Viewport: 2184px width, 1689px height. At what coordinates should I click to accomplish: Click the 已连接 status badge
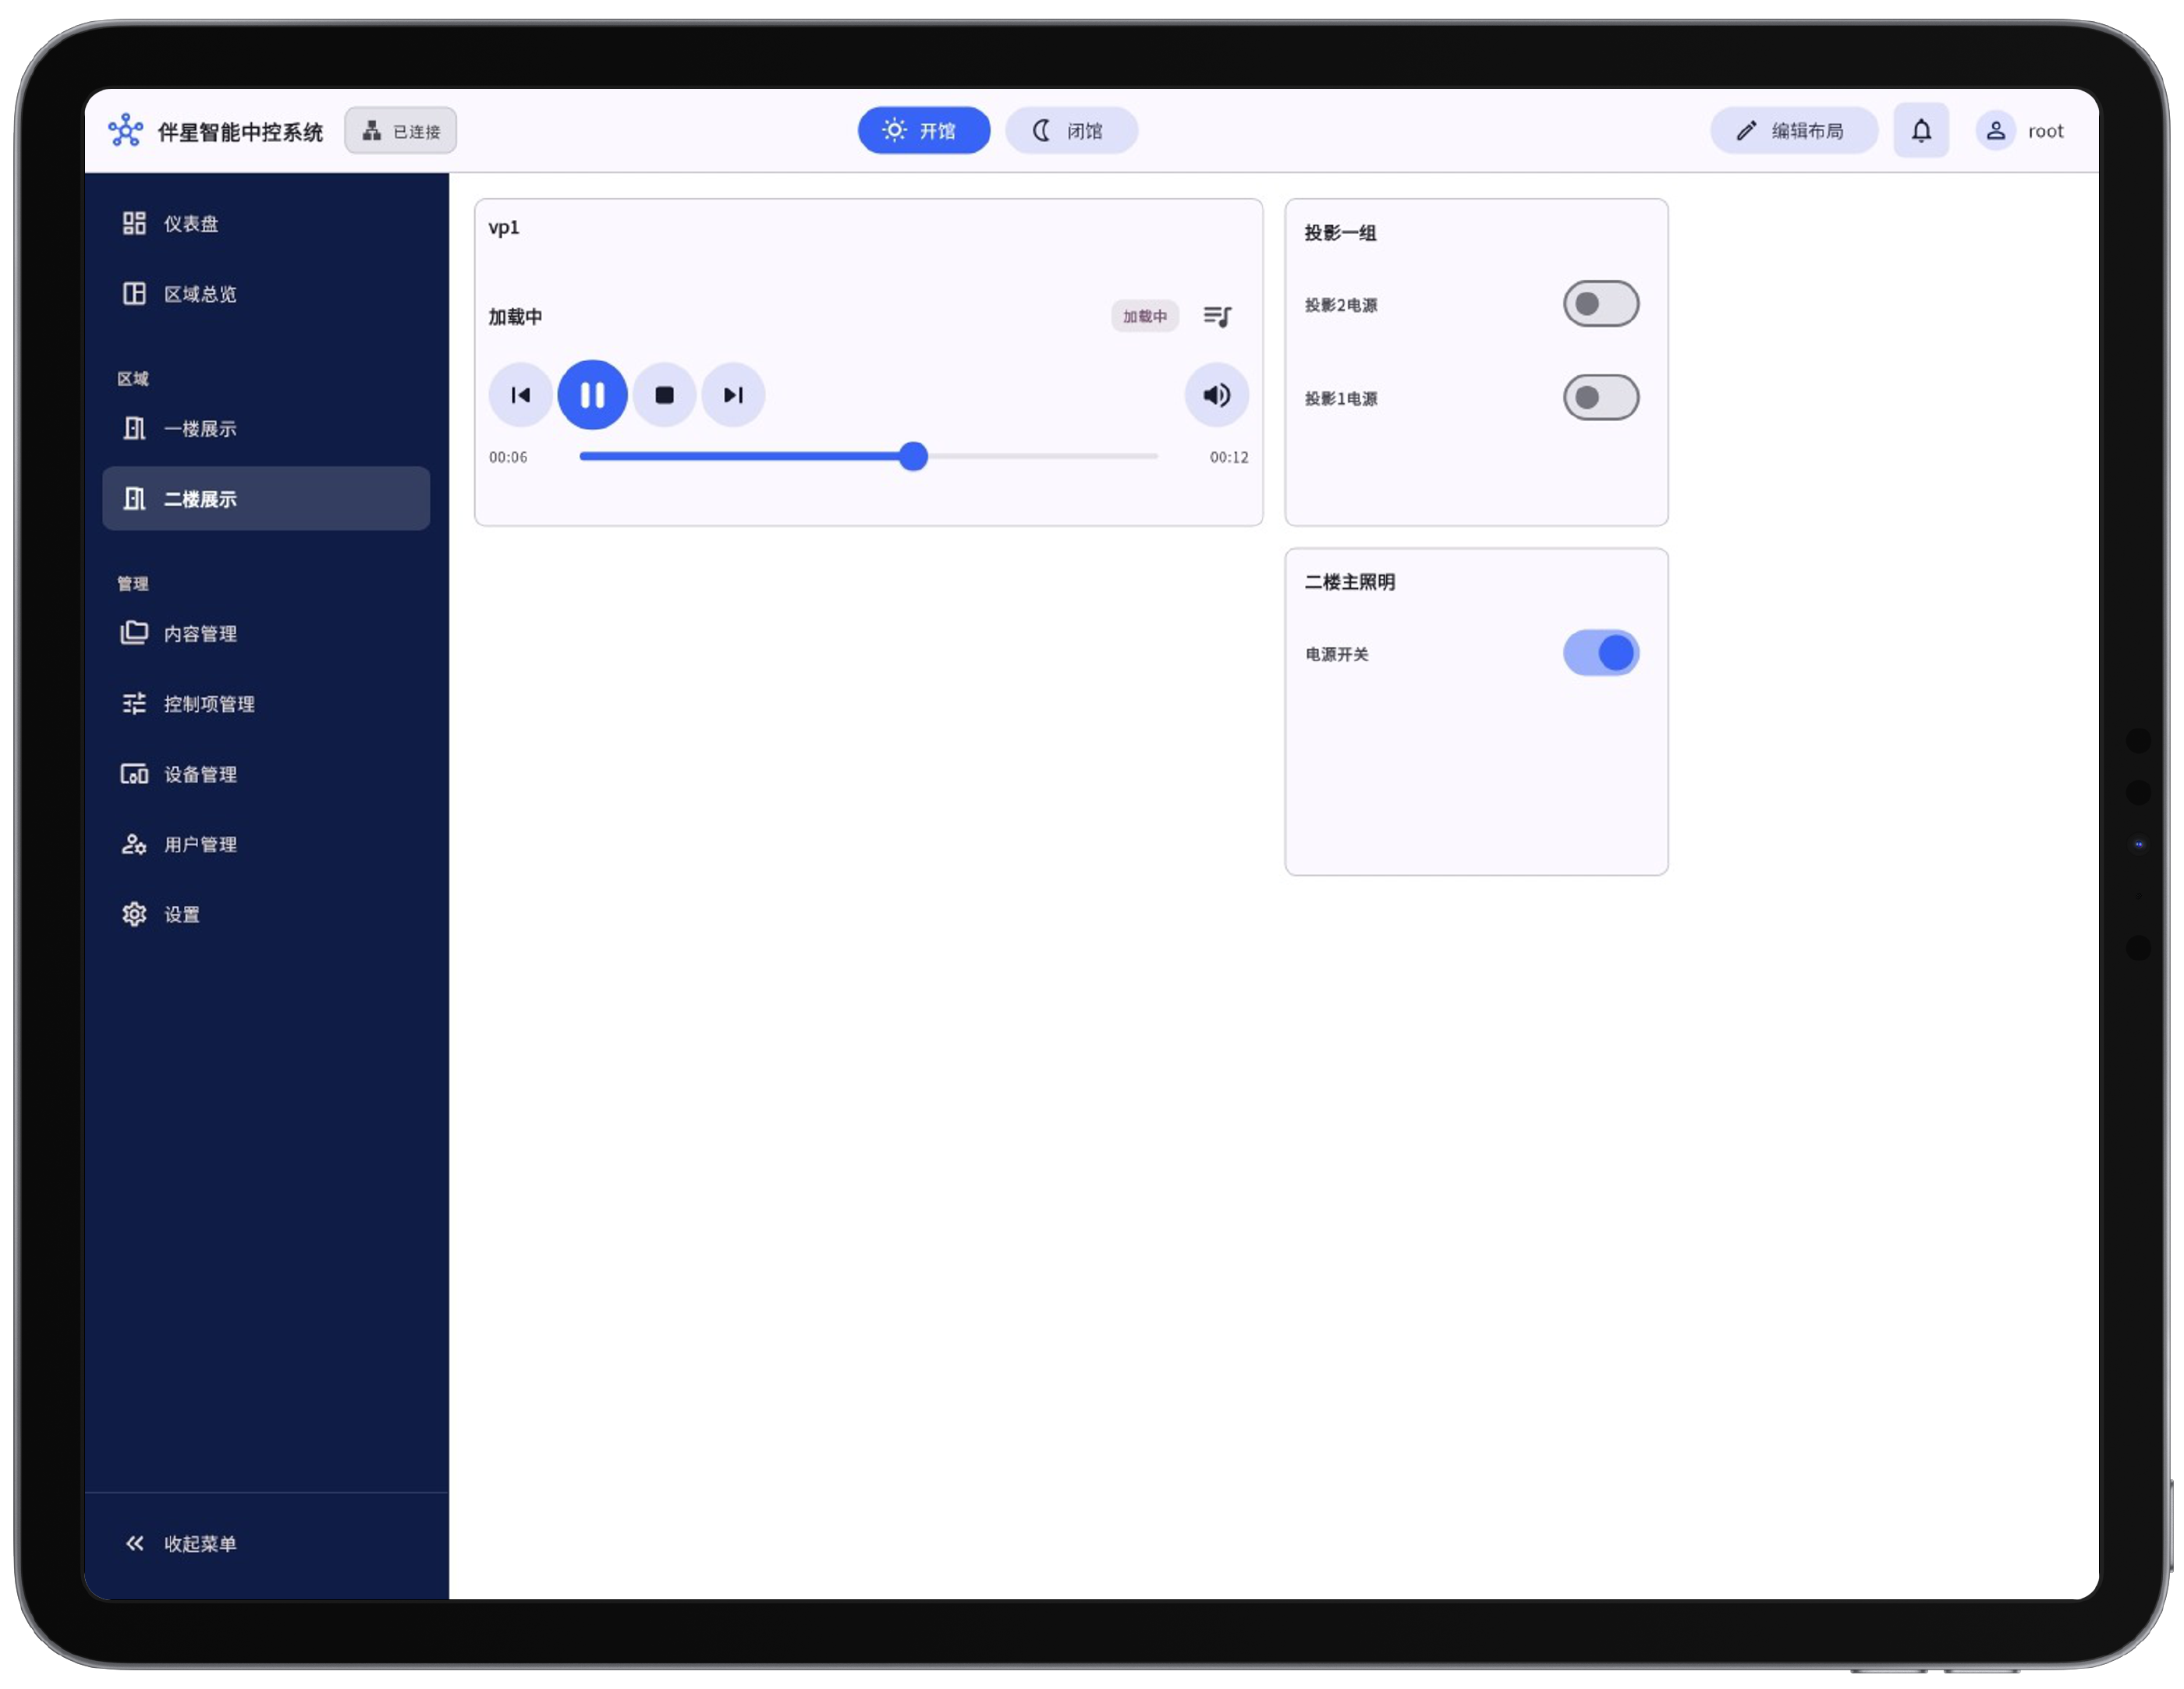(x=400, y=130)
